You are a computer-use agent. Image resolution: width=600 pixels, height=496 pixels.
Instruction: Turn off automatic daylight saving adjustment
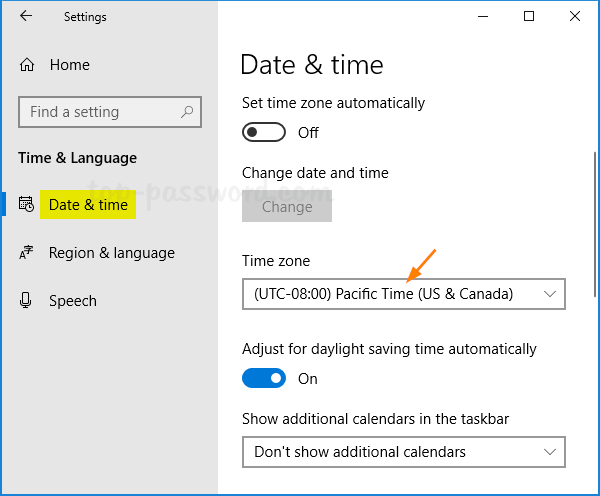click(264, 378)
